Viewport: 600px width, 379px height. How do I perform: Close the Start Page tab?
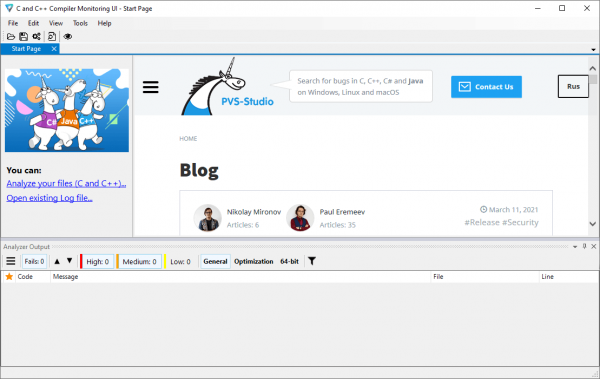54,49
